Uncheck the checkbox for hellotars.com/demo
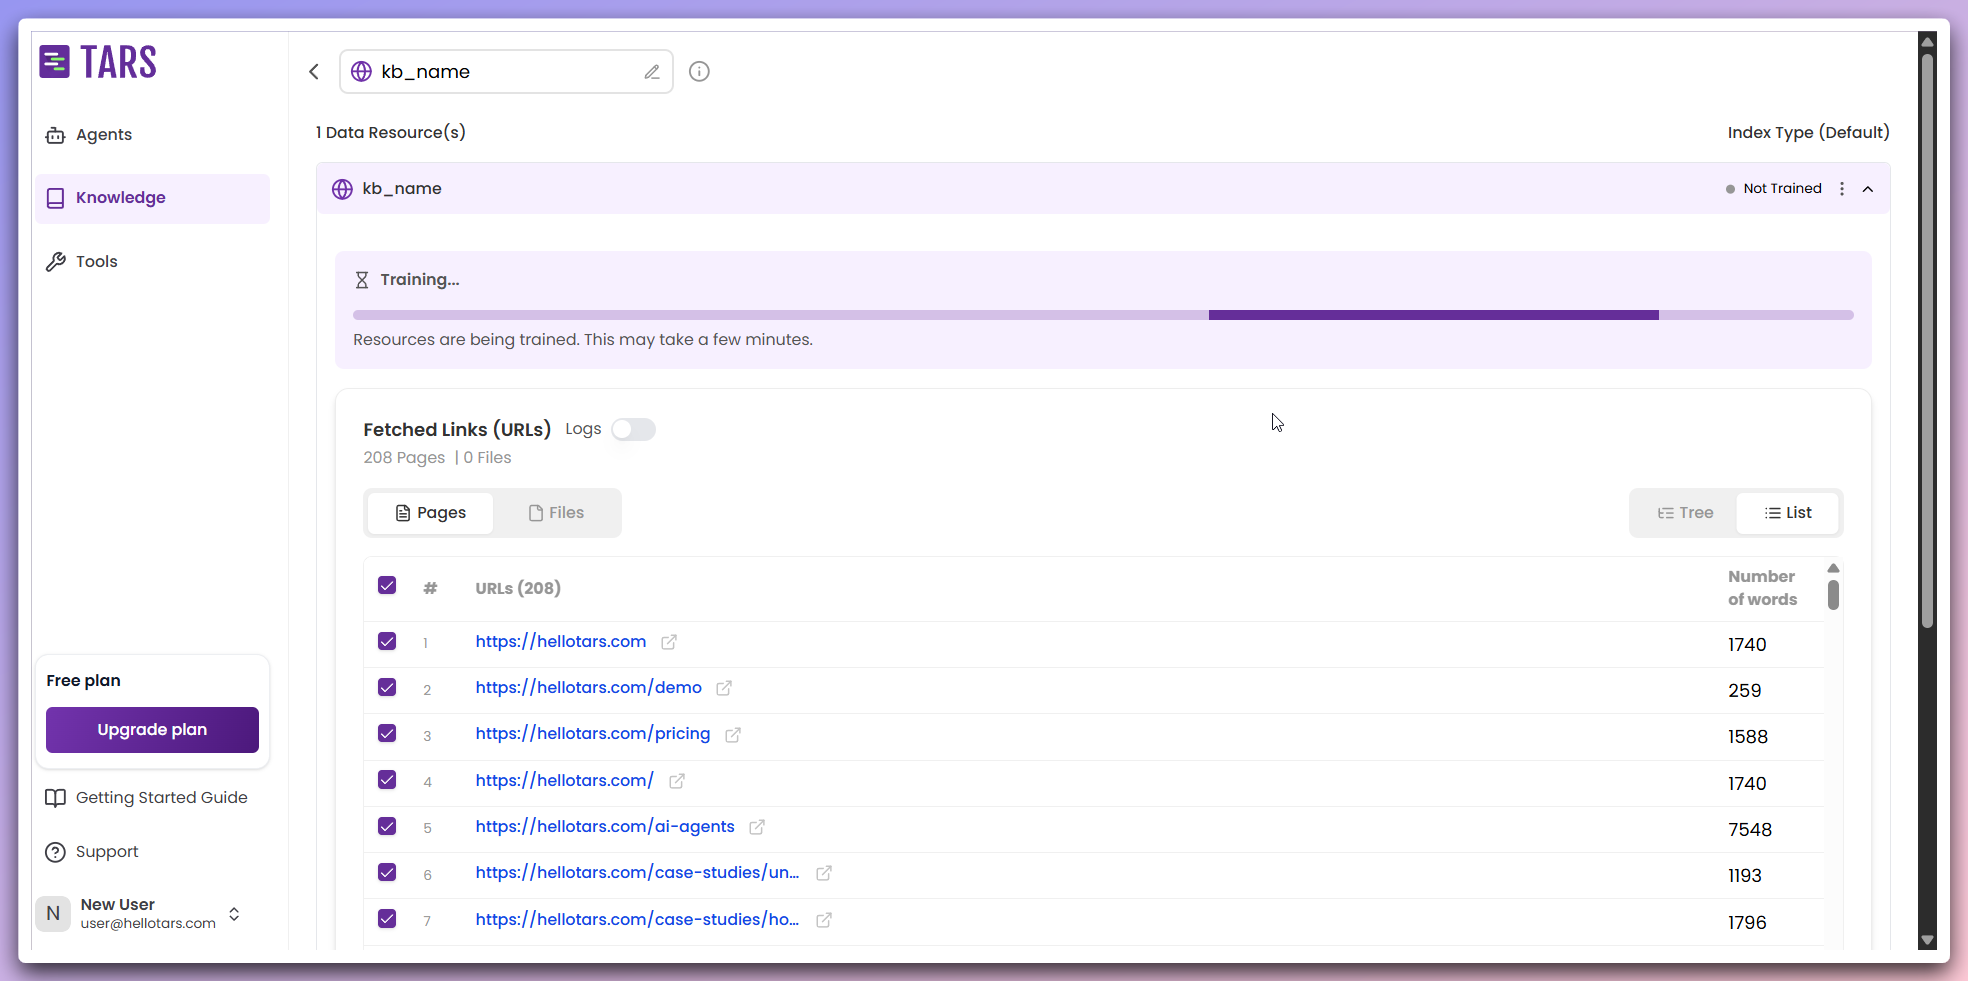1968x981 pixels. (x=387, y=687)
